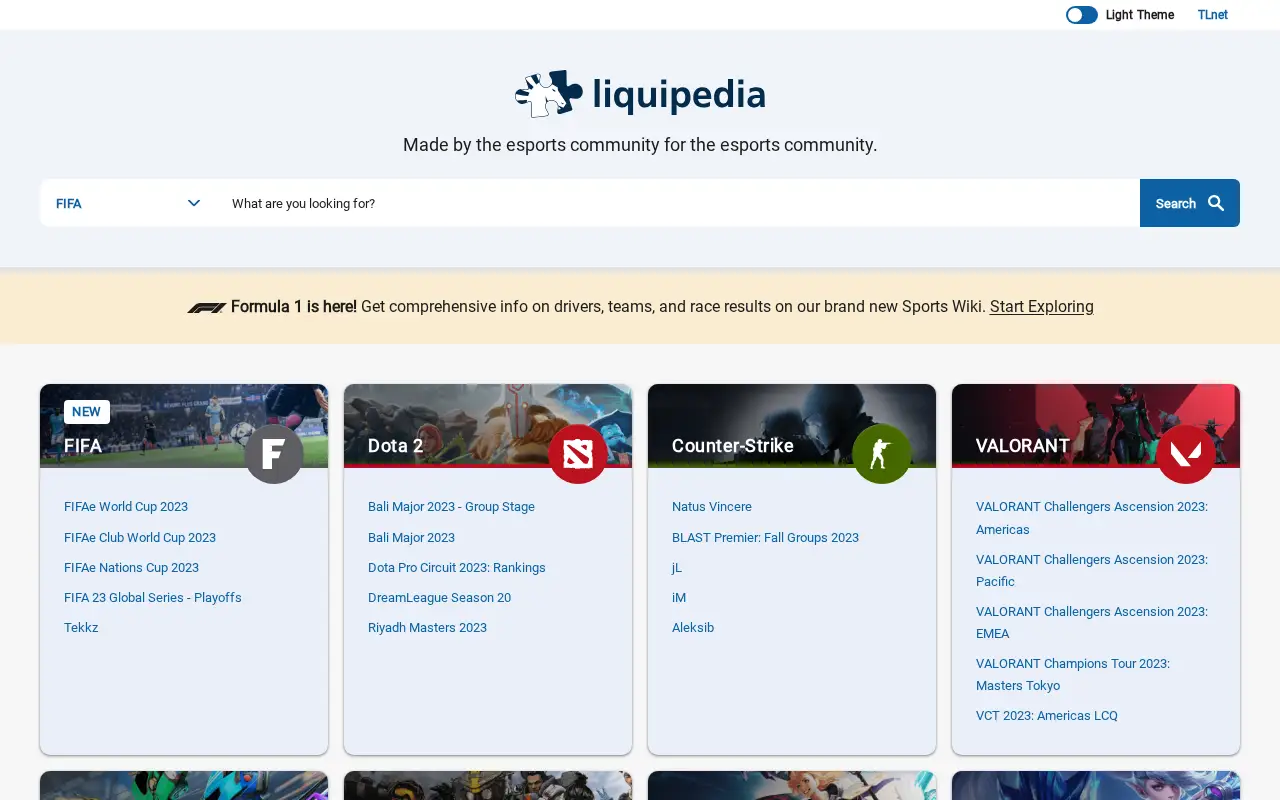Open FIFAe World Cup 2023

(x=126, y=507)
